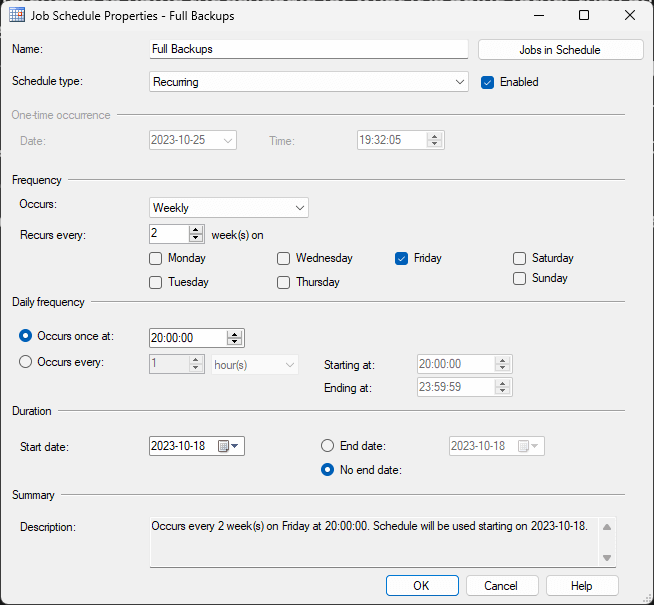The image size is (654, 605).
Task: Decrease the Occurs once at time
Action: [234, 343]
